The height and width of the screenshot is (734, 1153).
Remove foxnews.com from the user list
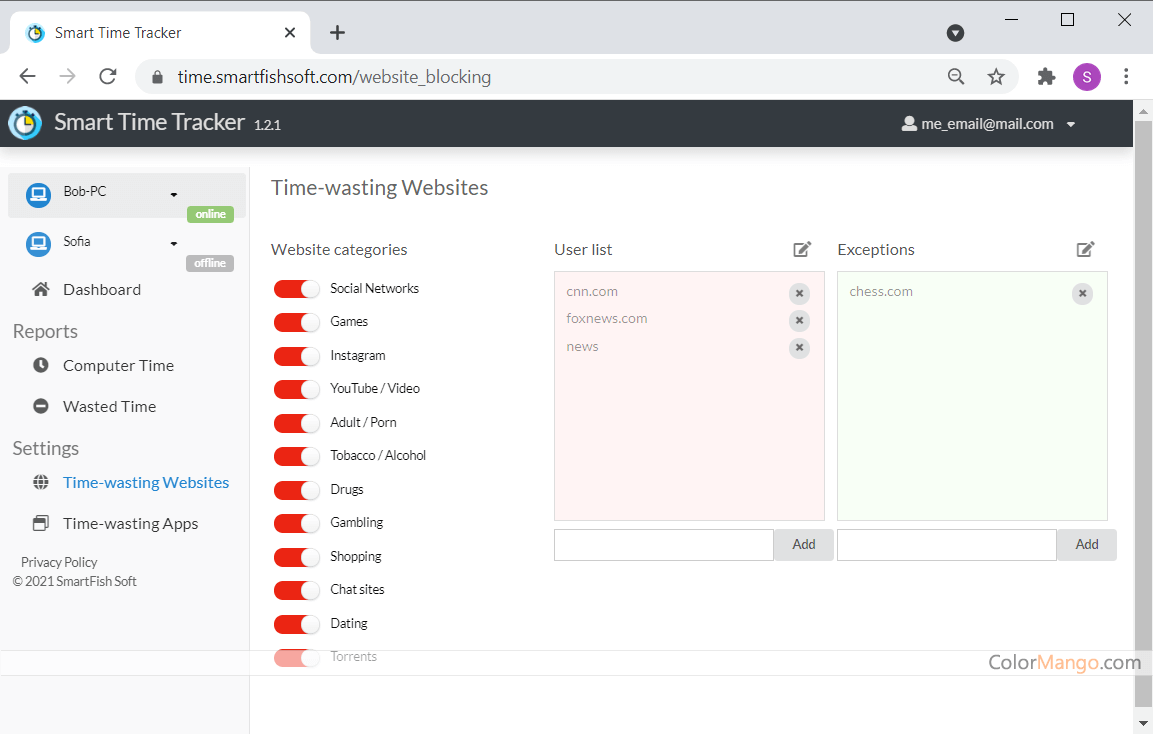coord(799,320)
